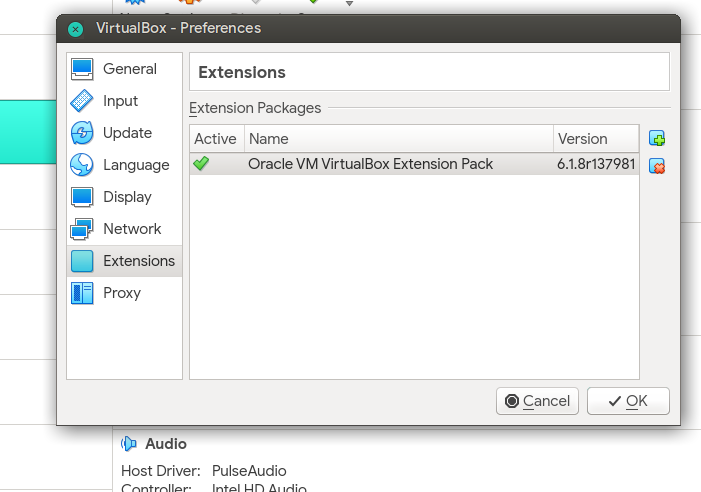Image resolution: width=701 pixels, height=492 pixels.
Task: Click the Display monitor icon
Action: [83, 197]
